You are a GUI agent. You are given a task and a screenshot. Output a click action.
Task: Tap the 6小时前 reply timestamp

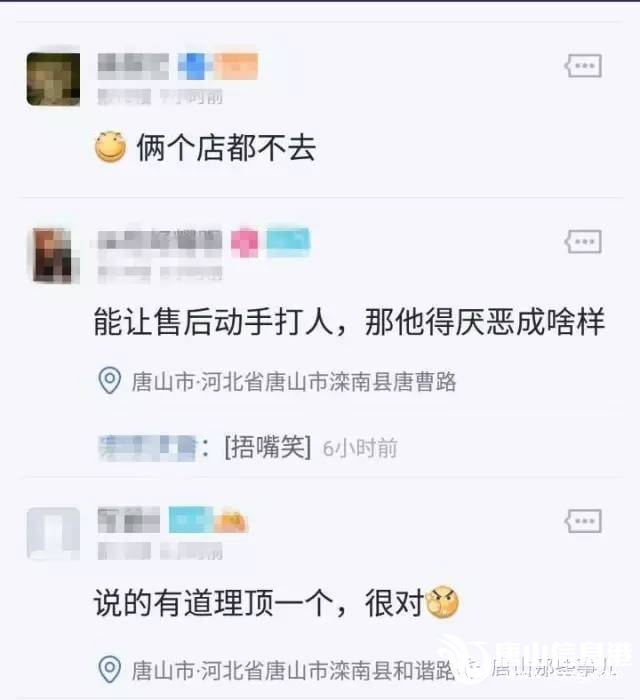click(360, 448)
